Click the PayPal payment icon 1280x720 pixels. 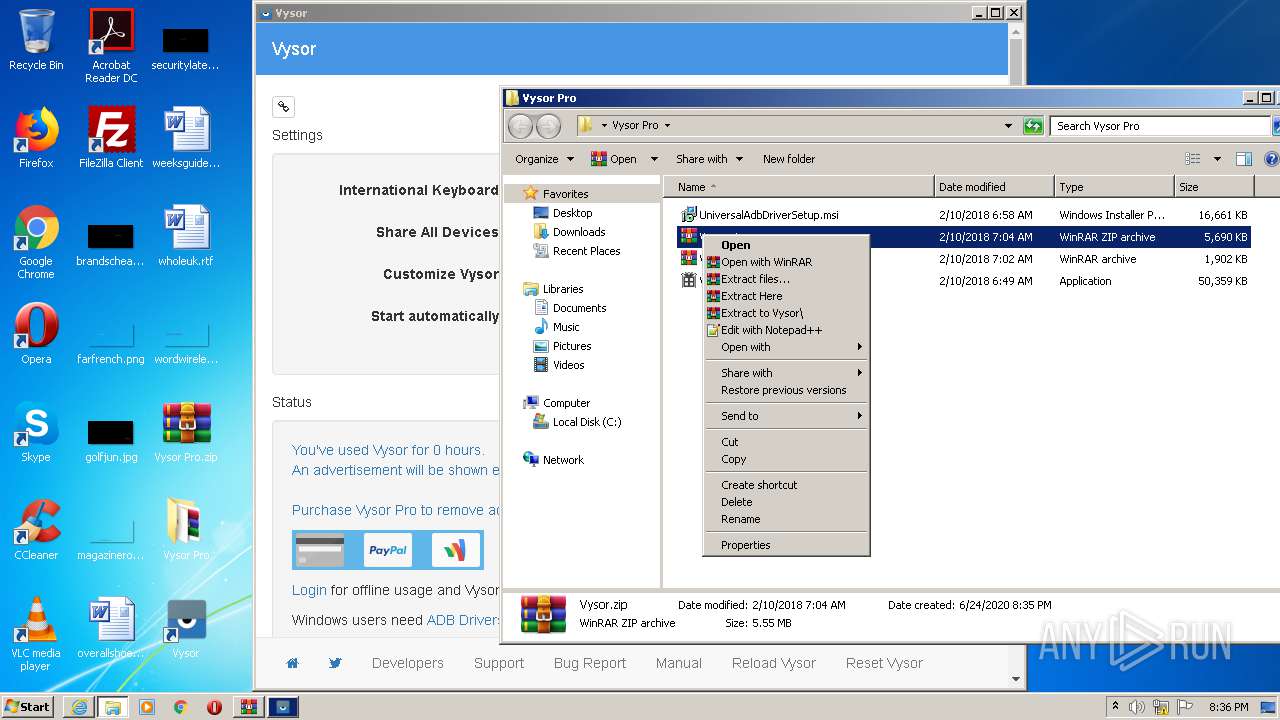tap(388, 550)
